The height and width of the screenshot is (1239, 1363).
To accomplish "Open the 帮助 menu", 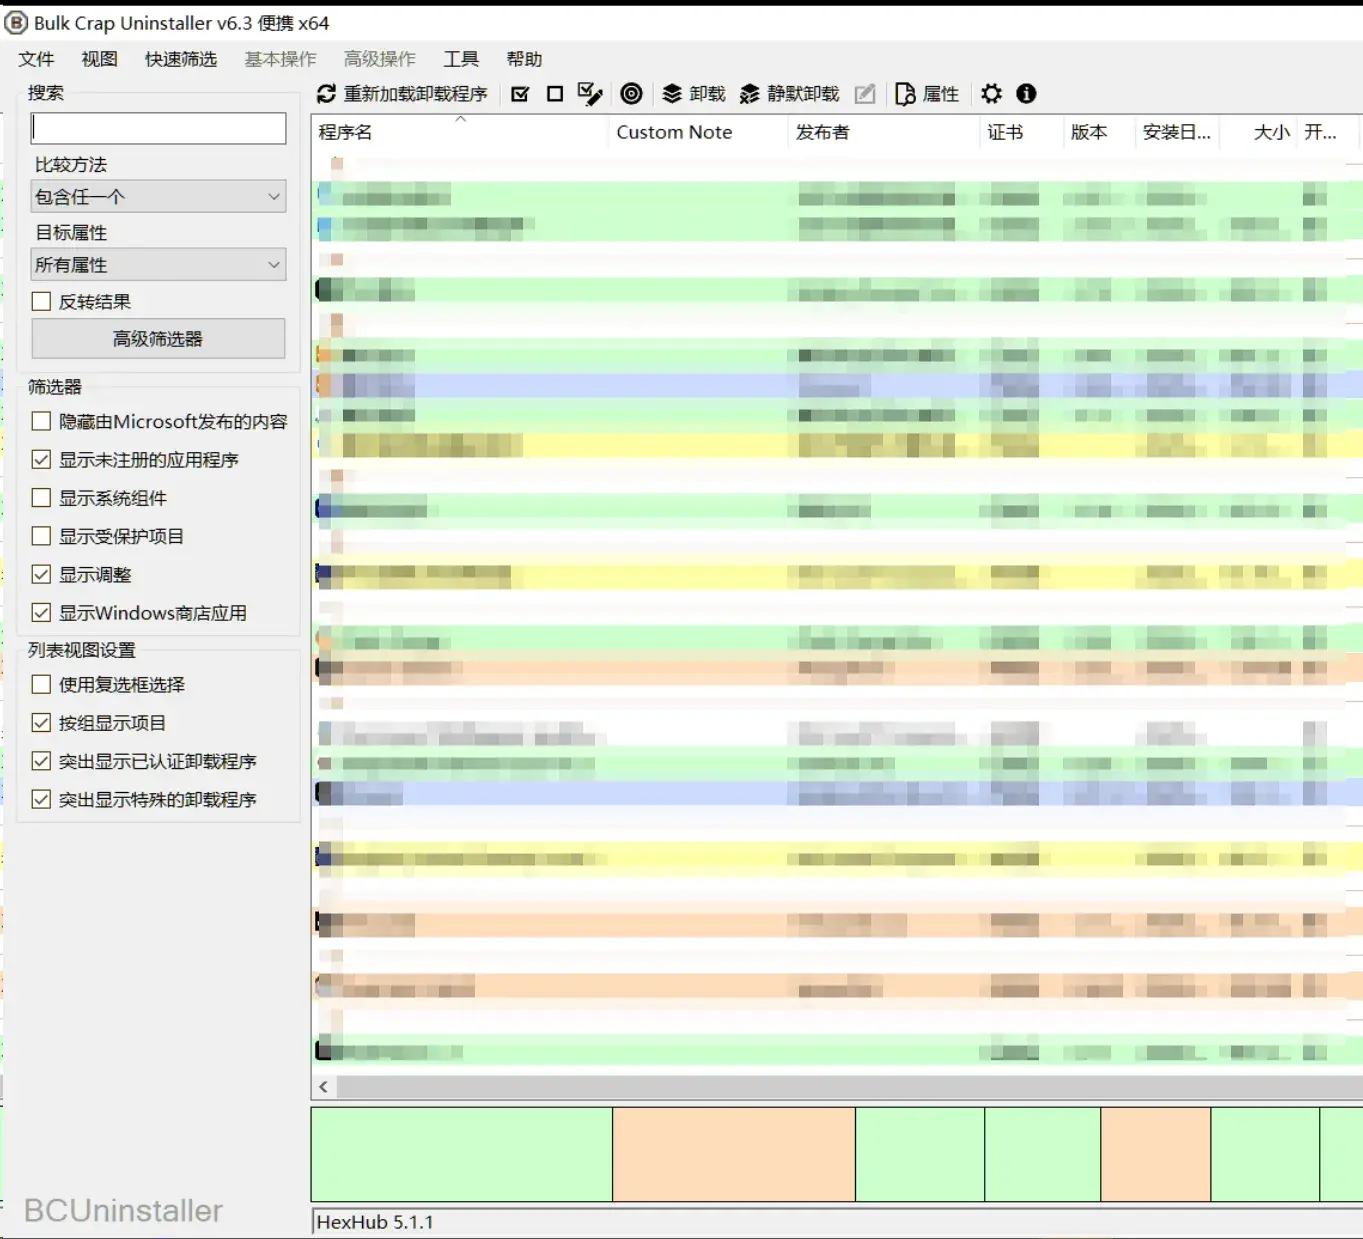I will coord(524,59).
